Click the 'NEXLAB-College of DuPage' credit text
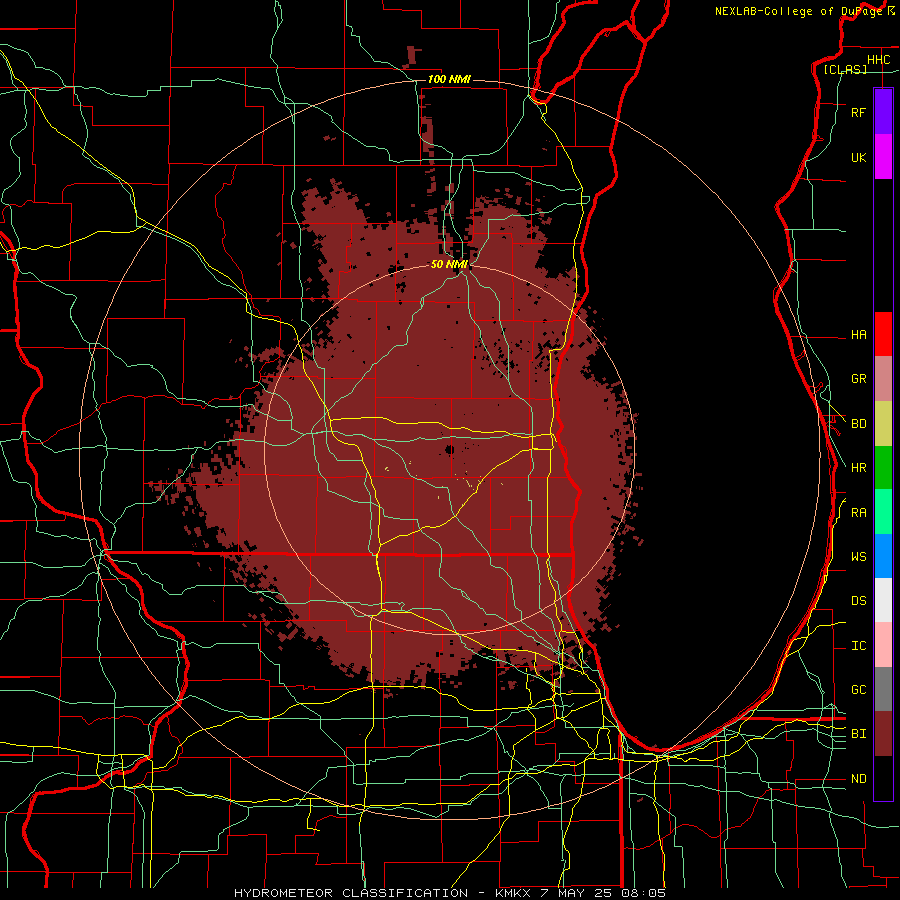 (x=798, y=11)
